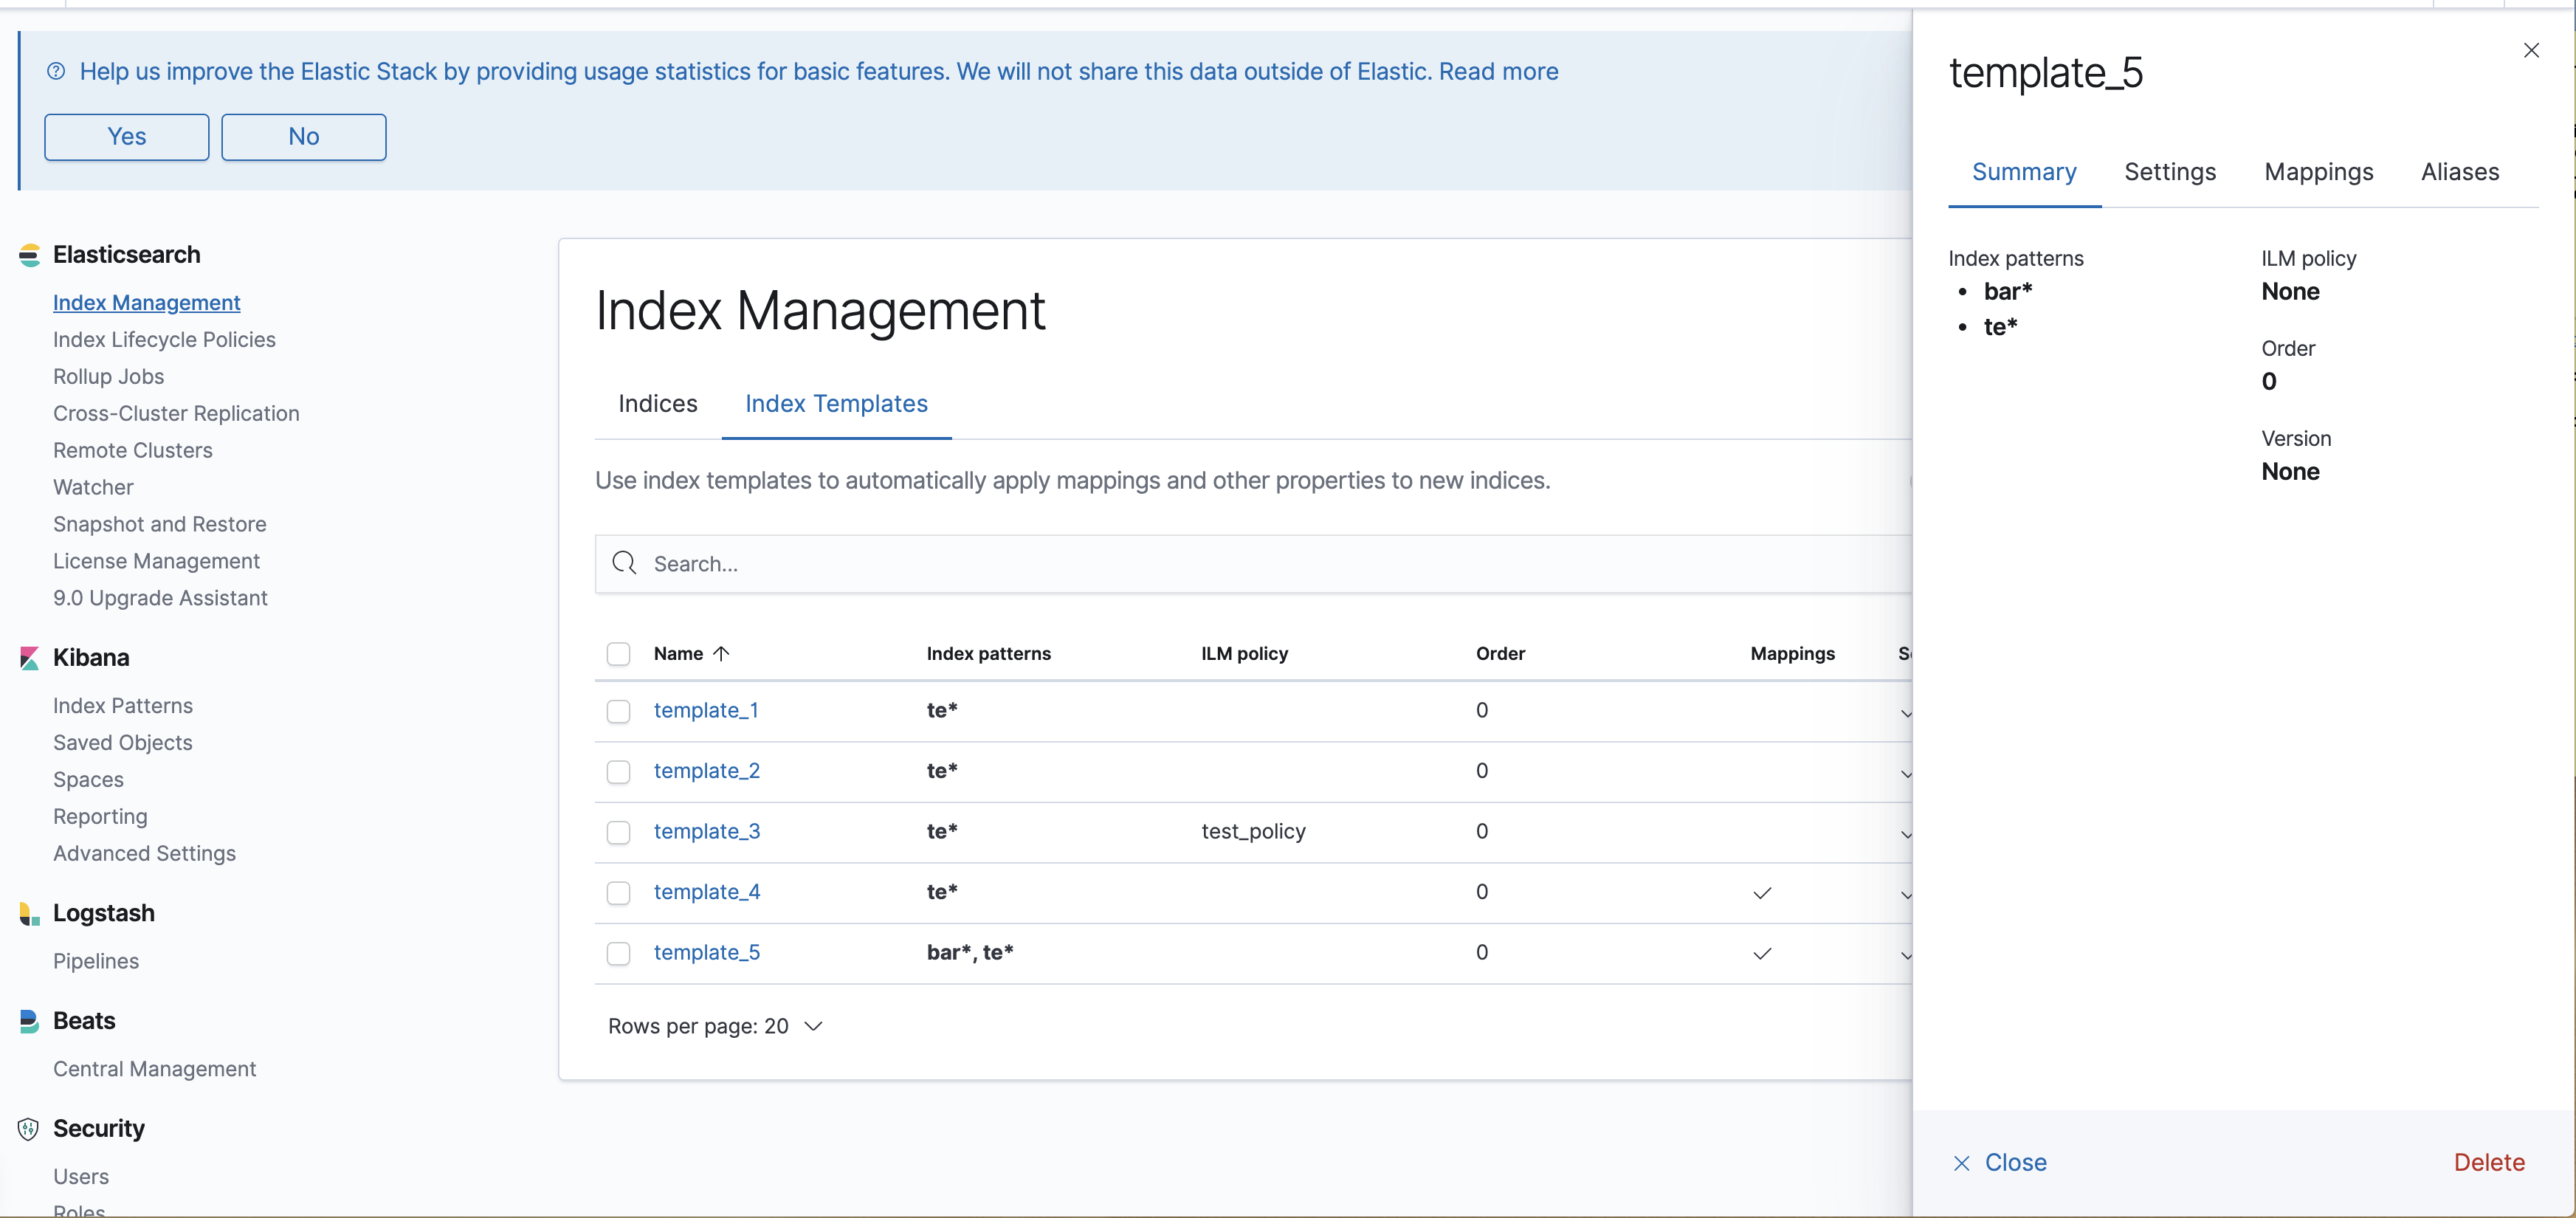The image size is (2576, 1218).
Task: Check the template_3 row checkbox
Action: click(x=619, y=832)
